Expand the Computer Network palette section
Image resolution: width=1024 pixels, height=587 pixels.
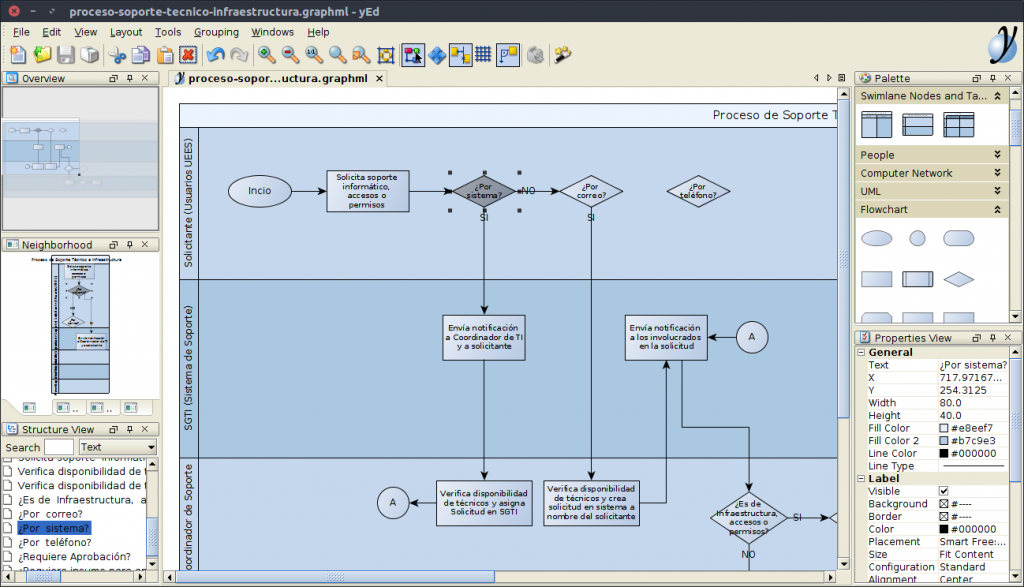point(997,173)
